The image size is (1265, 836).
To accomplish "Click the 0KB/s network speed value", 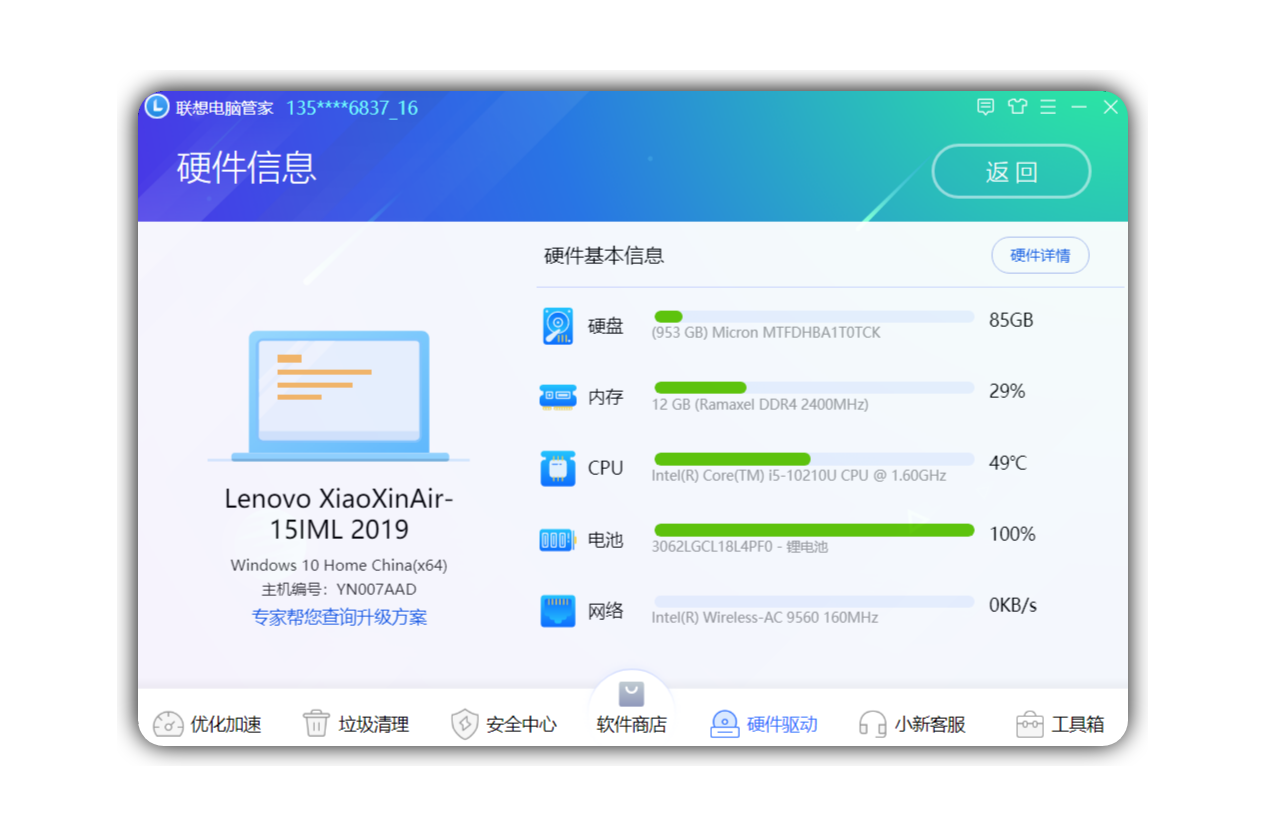I will [1013, 605].
